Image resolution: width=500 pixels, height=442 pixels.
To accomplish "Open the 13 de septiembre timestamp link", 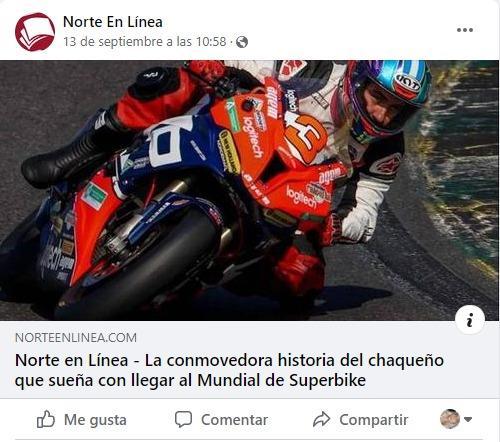I will click(x=145, y=42).
